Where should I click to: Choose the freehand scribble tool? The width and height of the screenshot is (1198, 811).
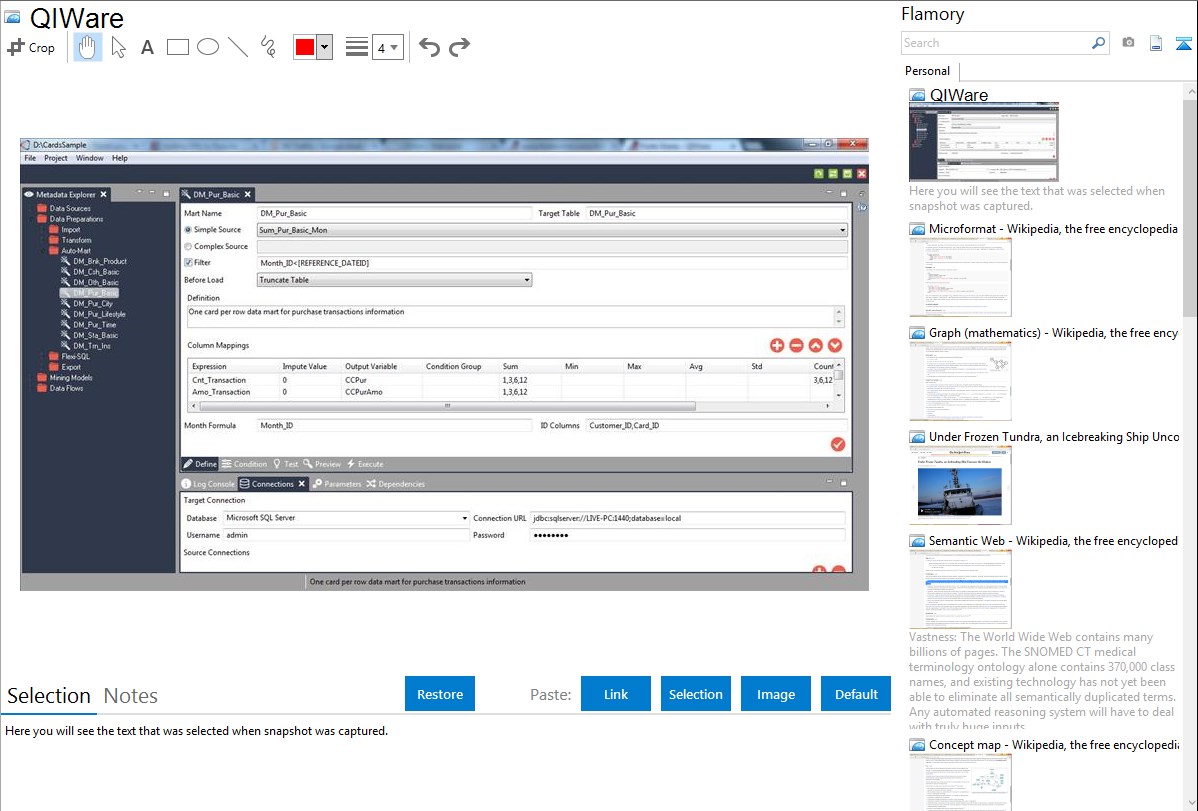268,47
